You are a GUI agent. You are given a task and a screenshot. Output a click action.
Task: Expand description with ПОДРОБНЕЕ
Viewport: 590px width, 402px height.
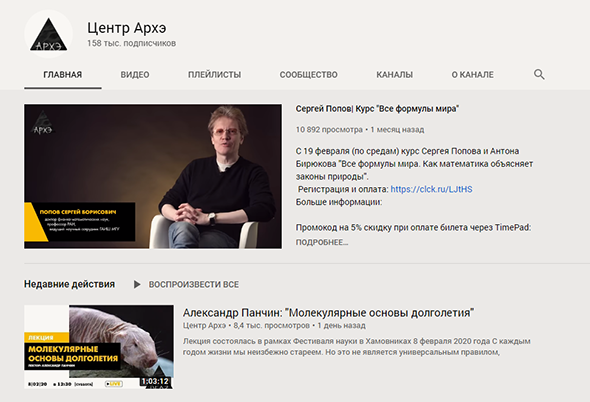tap(322, 242)
